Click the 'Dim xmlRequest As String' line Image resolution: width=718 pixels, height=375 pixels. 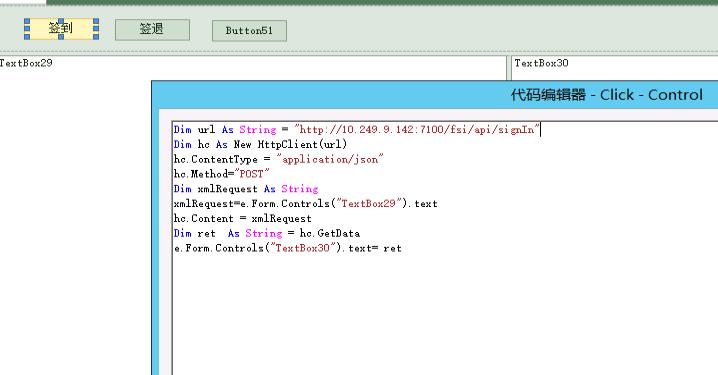pyautogui.click(x=245, y=189)
